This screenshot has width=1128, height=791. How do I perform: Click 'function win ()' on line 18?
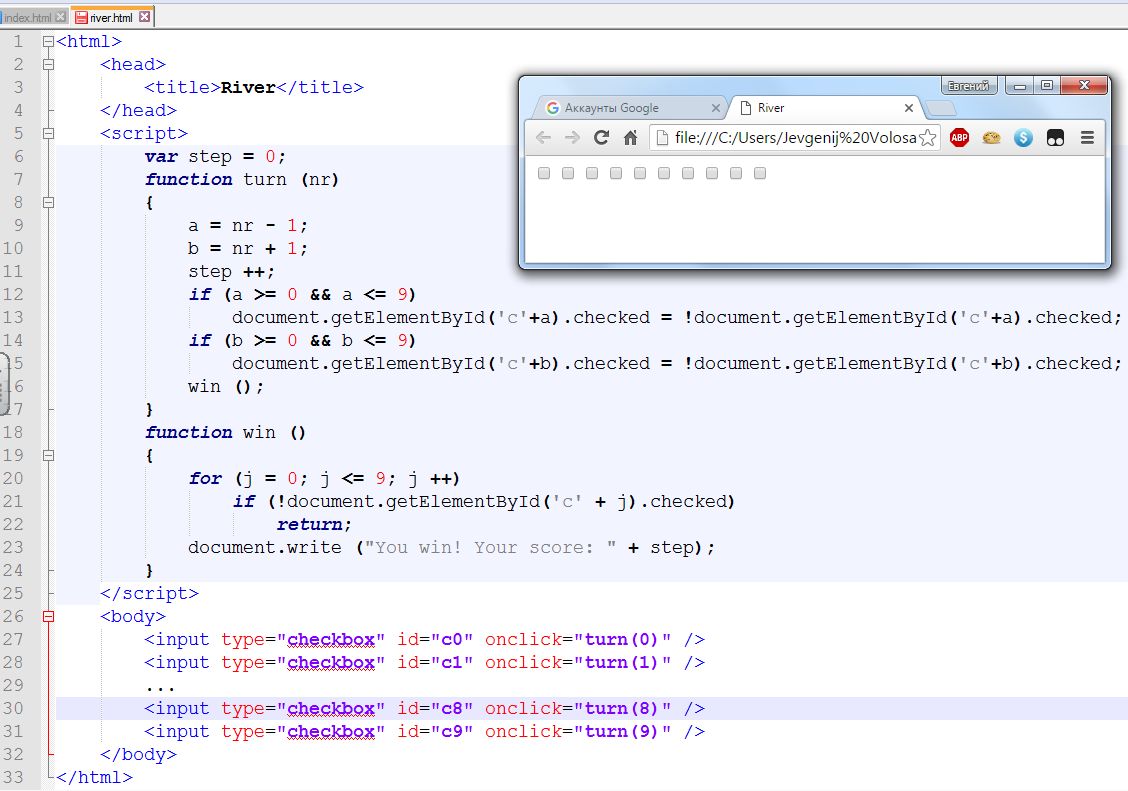click(226, 433)
